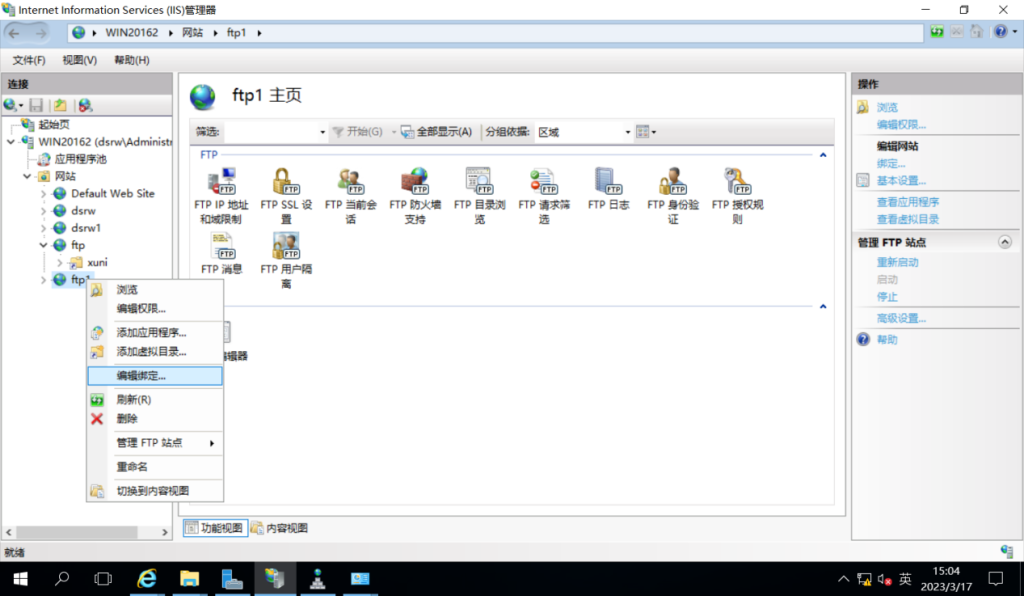Switch to 内容视图 tab
The height and width of the screenshot is (596, 1024).
(x=280, y=527)
